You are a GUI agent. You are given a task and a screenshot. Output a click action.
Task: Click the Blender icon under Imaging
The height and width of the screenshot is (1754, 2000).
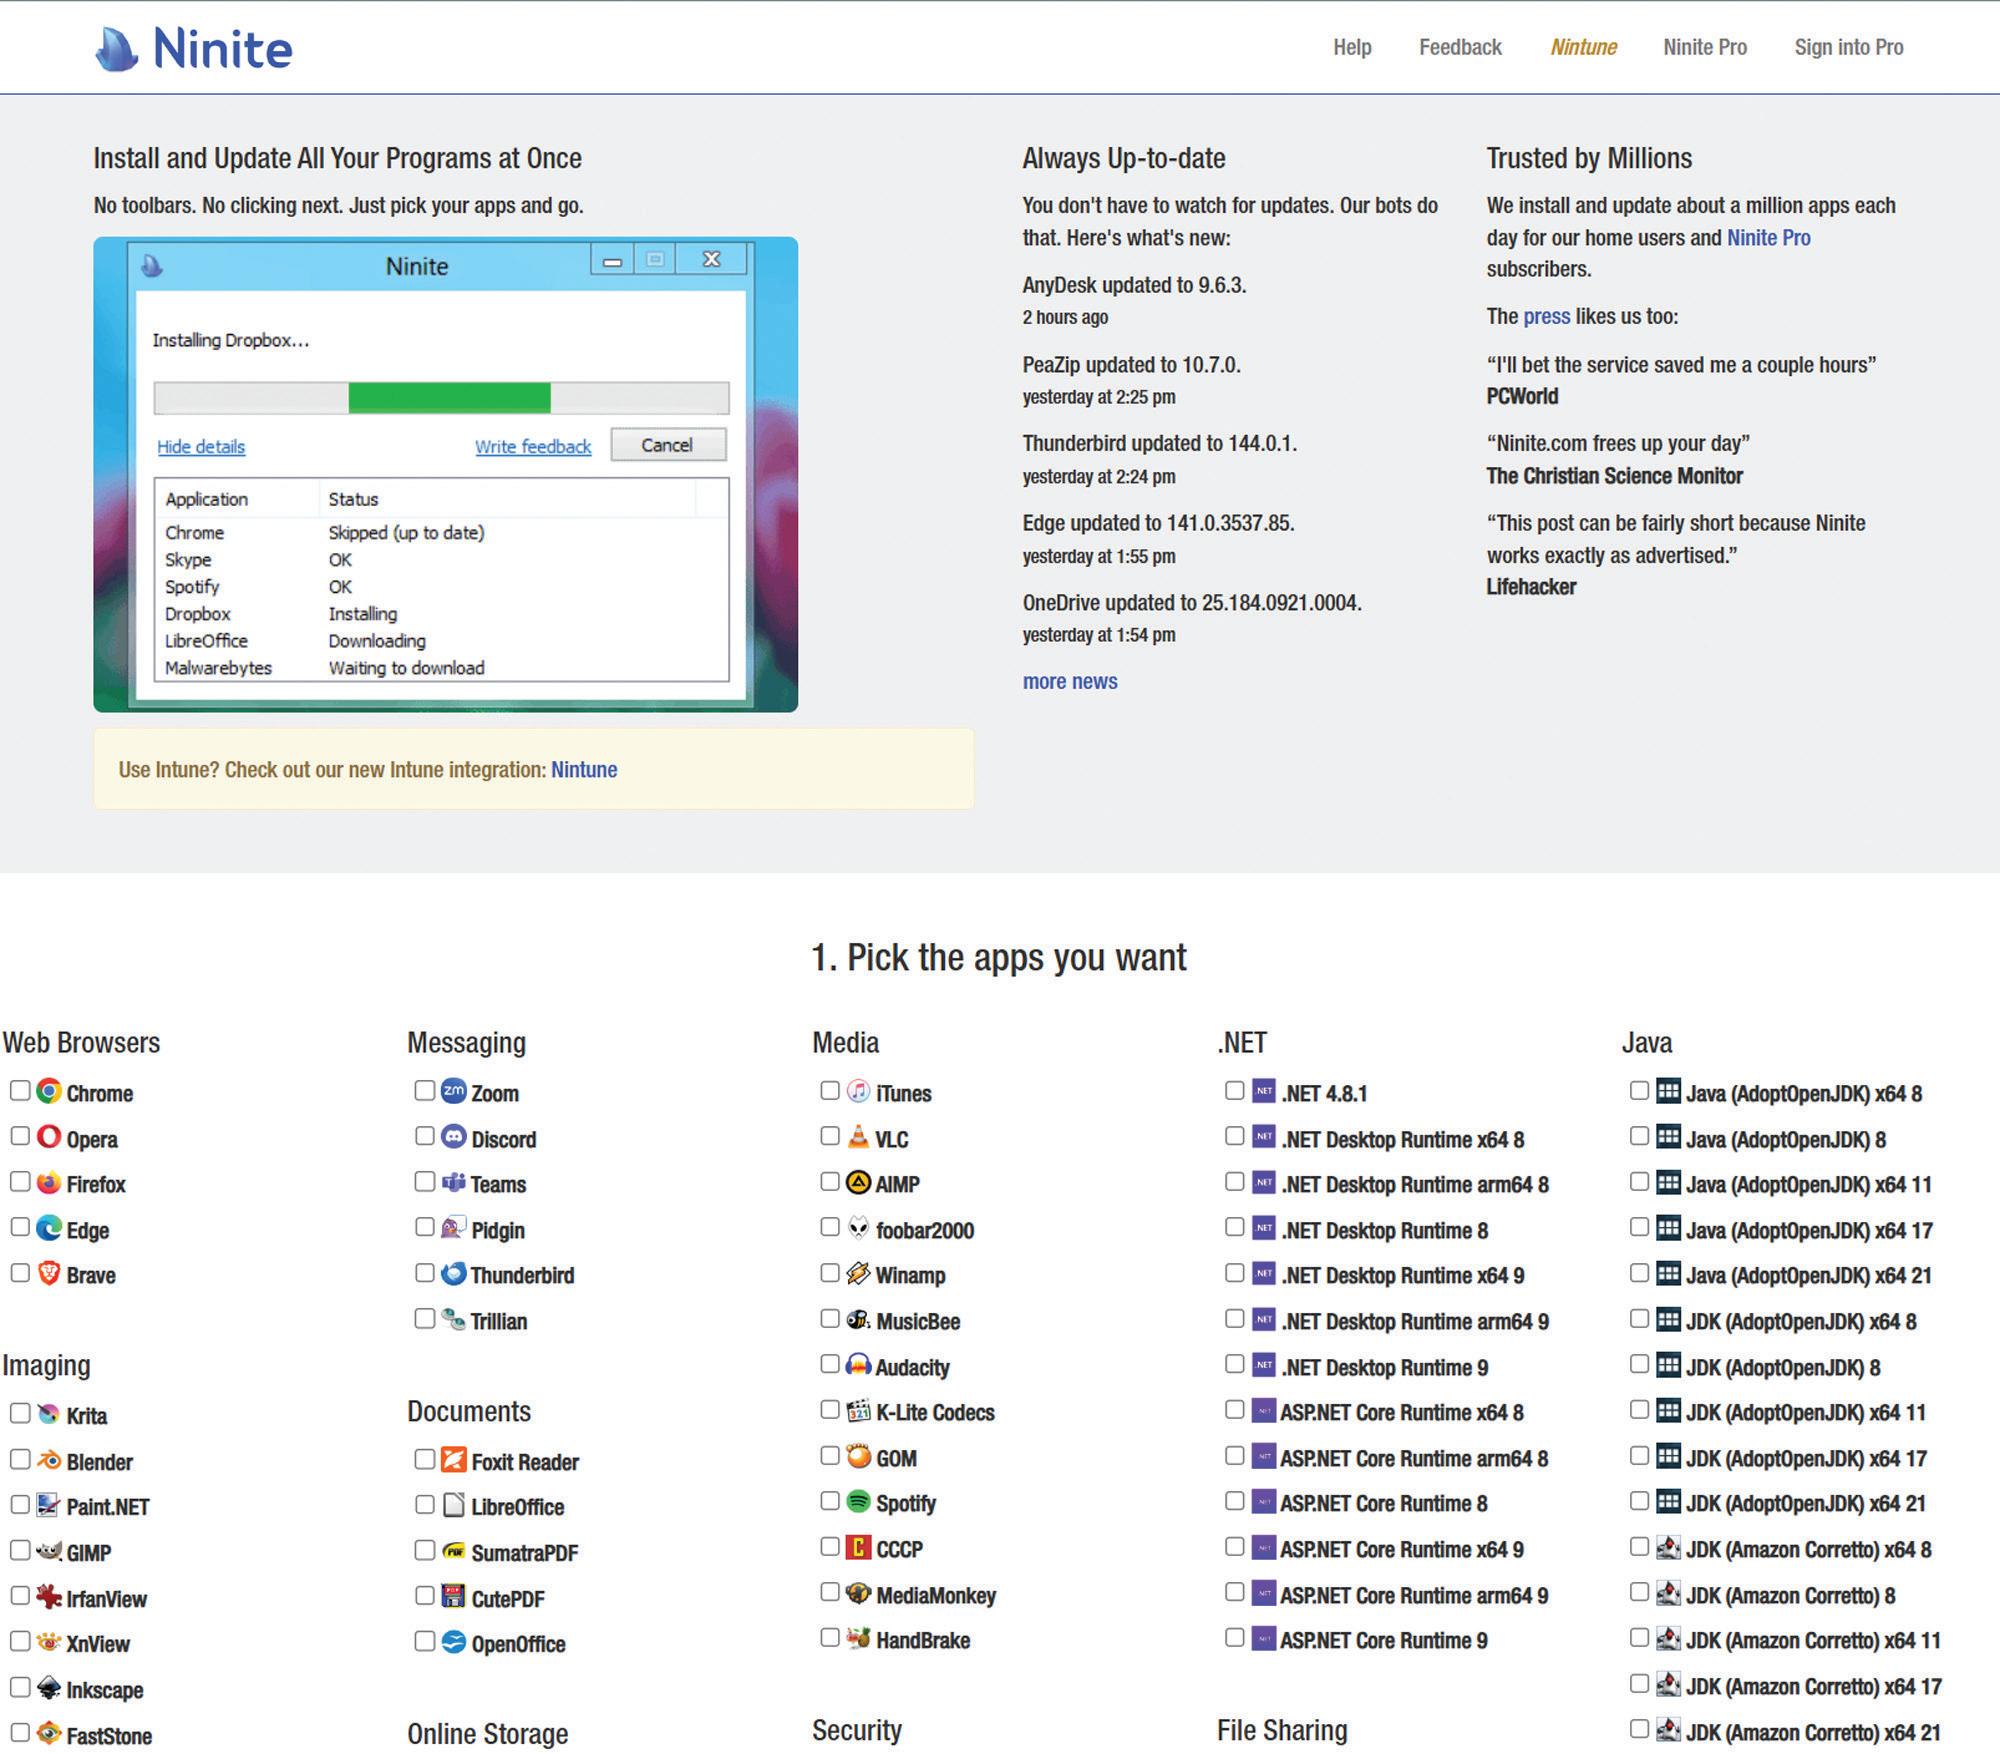click(x=49, y=1459)
